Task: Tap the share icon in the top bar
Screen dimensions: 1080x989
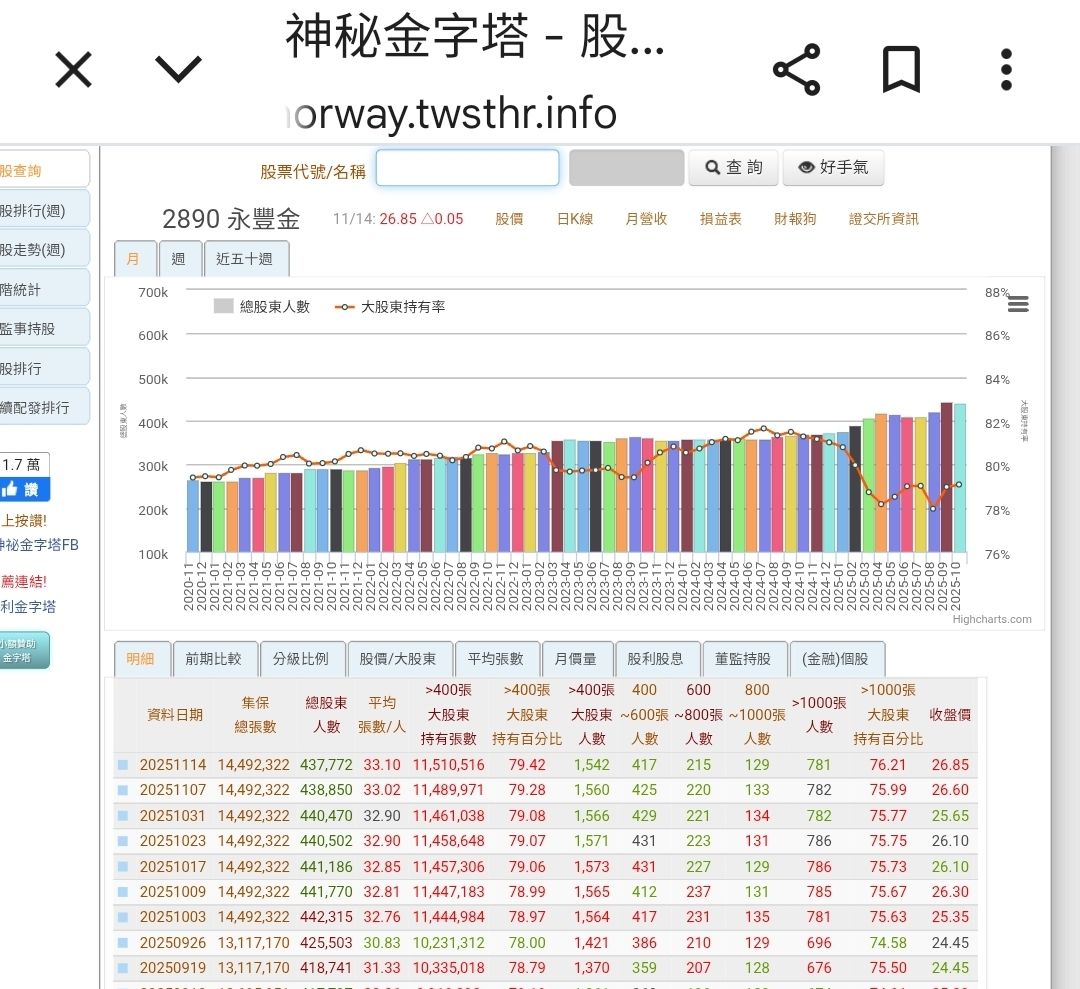Action: 795,69
